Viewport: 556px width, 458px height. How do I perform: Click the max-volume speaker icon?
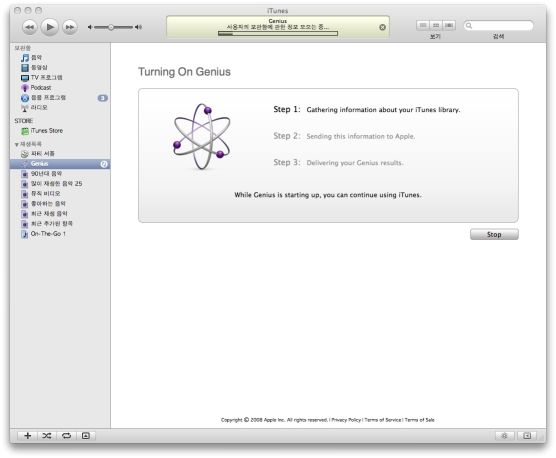(138, 27)
